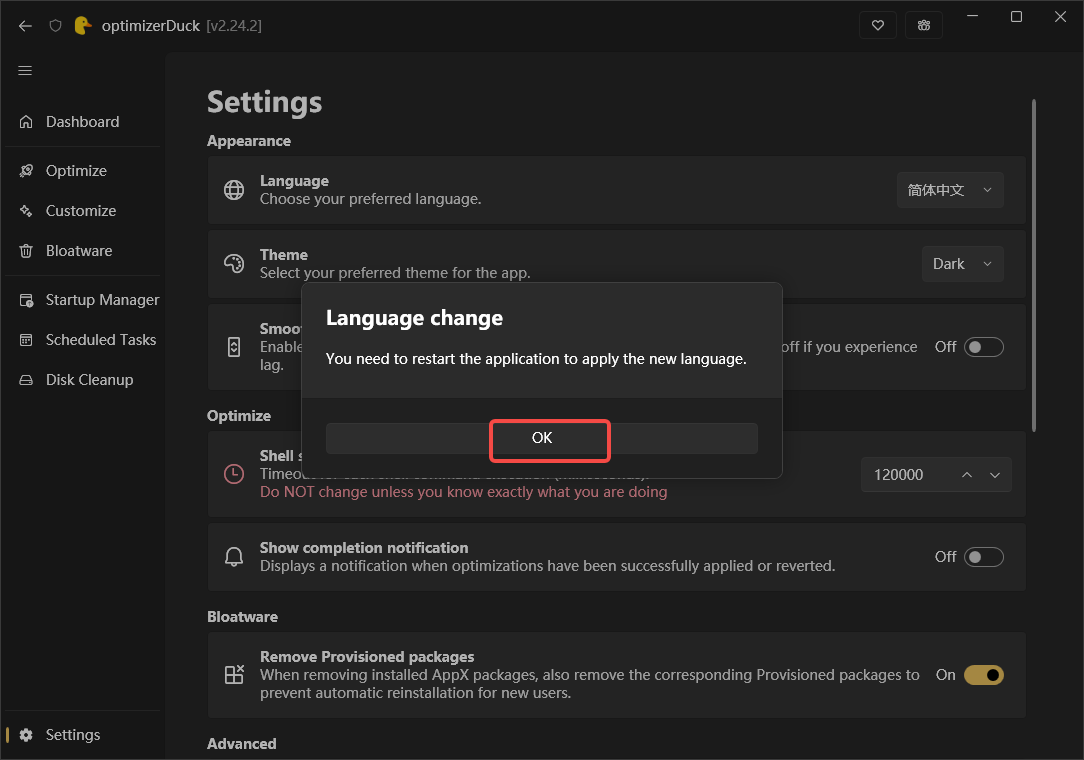
Task: Open the heart favorite button
Action: (877, 26)
